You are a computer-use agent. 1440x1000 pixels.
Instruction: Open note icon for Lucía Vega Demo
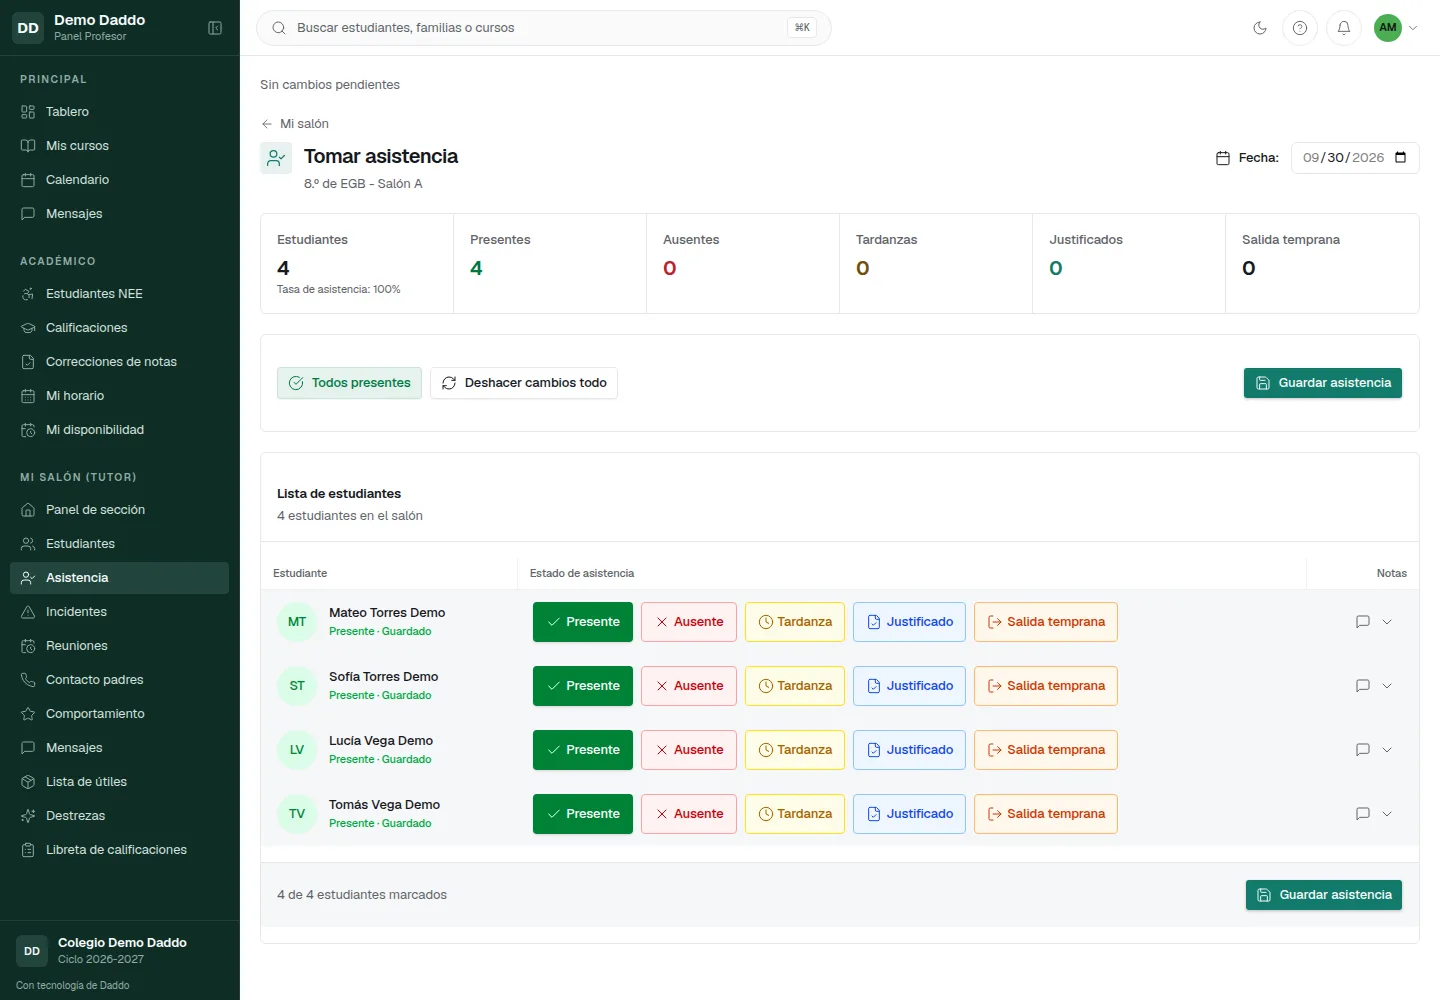click(1362, 750)
